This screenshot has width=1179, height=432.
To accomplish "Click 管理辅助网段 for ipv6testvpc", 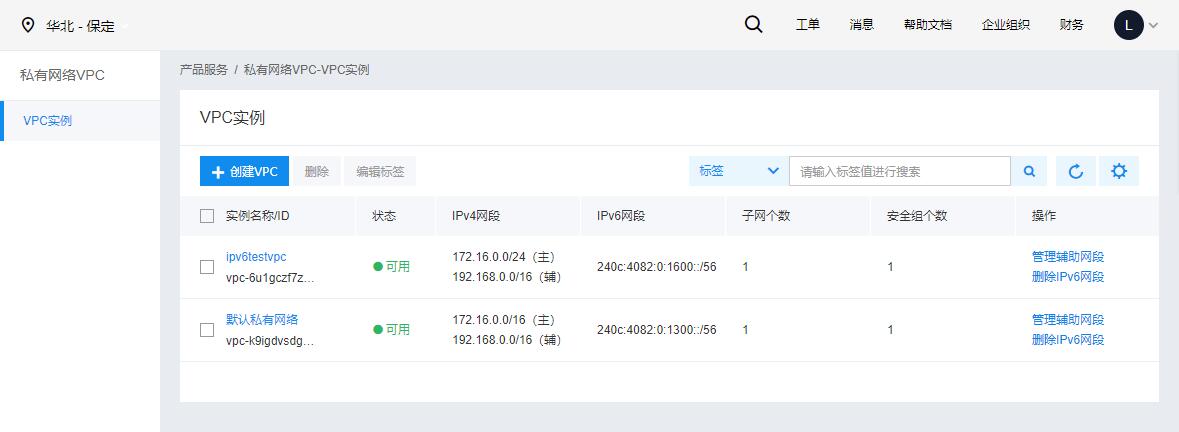I will pyautogui.click(x=1068, y=257).
